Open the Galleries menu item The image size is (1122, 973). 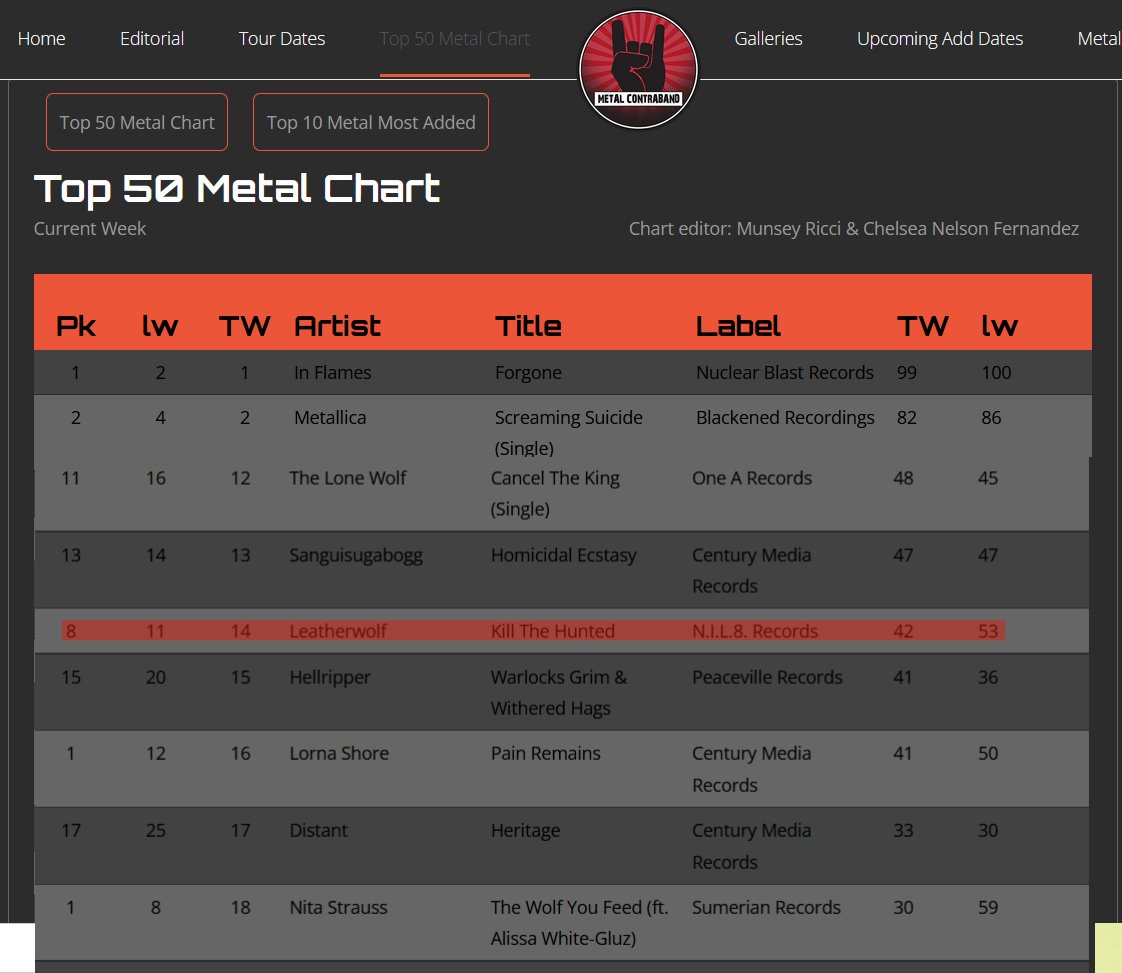coord(769,39)
